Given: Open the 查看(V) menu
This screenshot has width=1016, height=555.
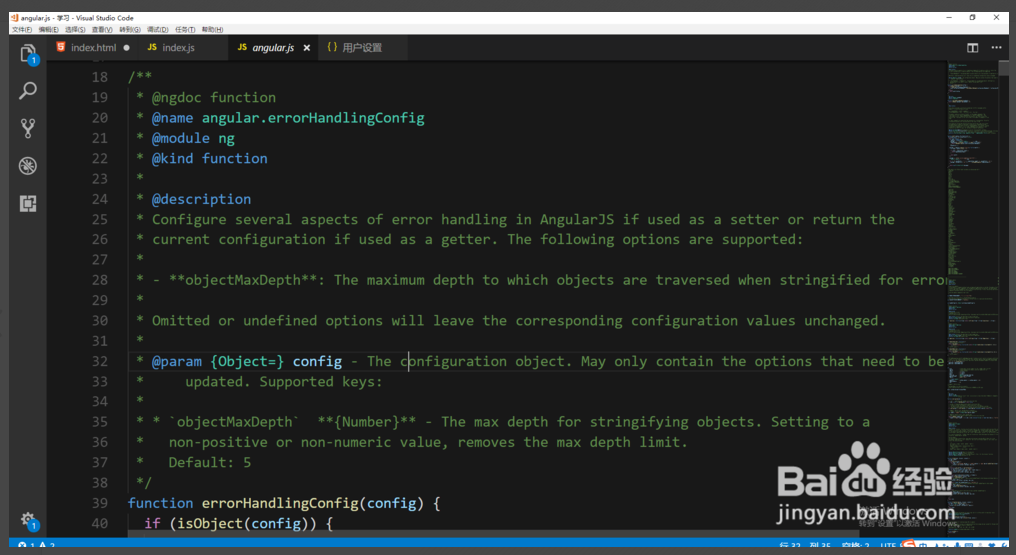Looking at the screenshot, I should (102, 30).
